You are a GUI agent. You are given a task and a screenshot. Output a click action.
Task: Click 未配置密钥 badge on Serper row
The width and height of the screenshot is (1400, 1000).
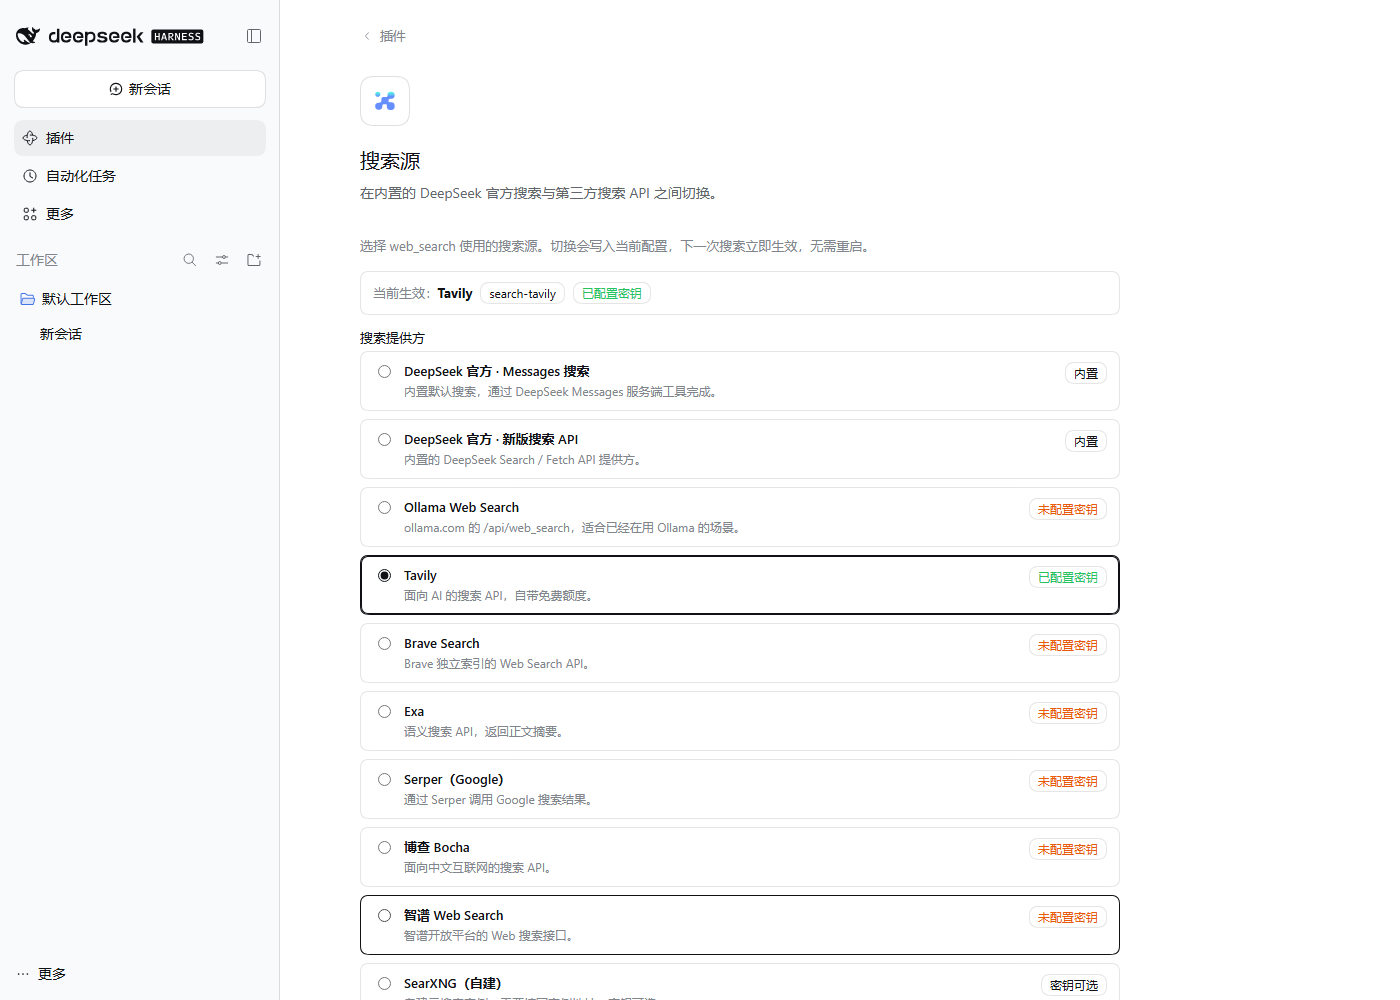tap(1068, 782)
